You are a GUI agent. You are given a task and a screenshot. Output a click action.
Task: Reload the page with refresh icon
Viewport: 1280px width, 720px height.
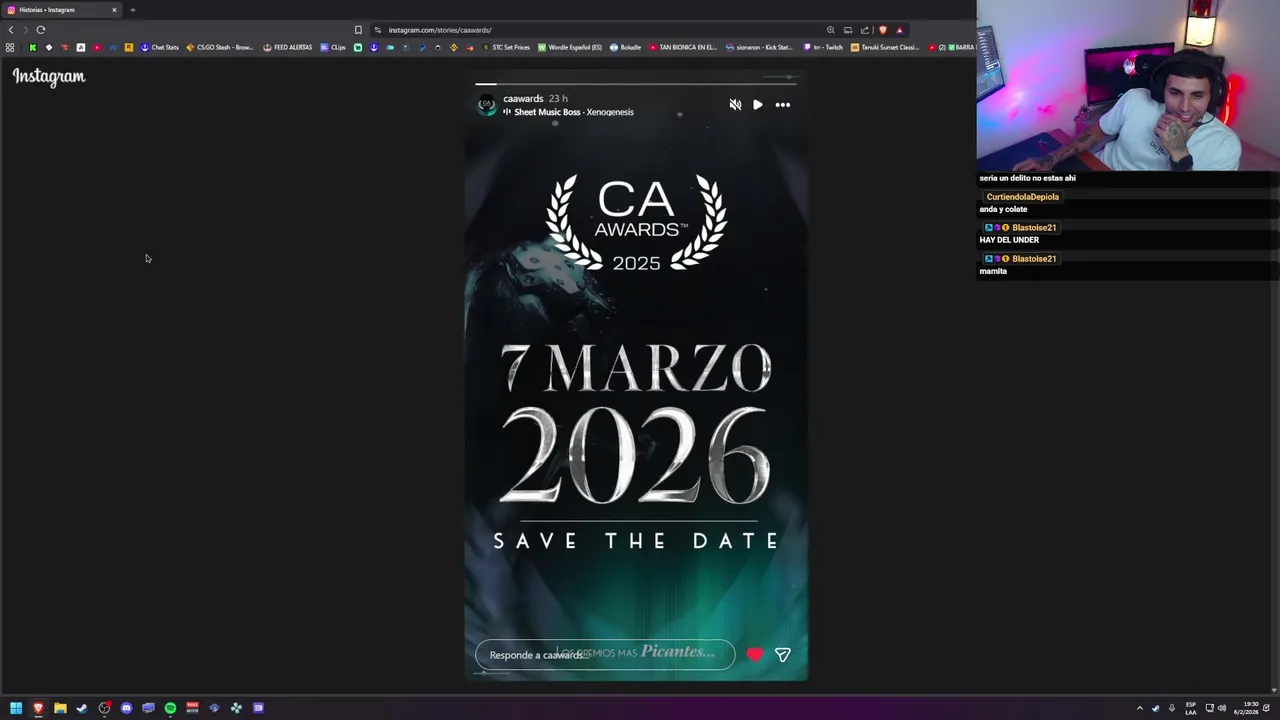point(40,30)
